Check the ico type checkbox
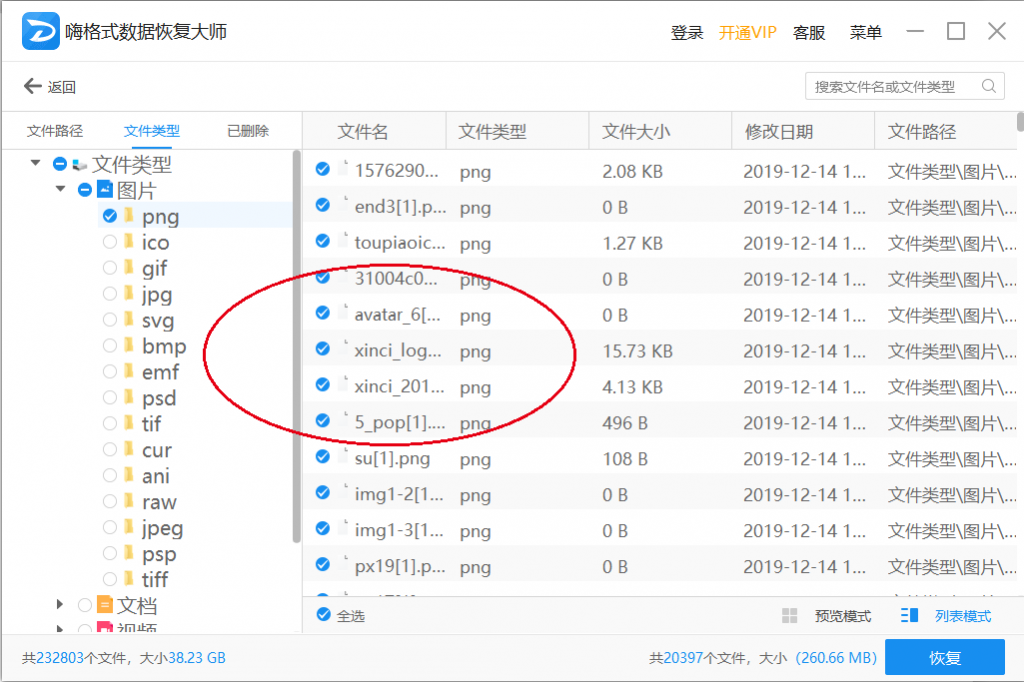The width and height of the screenshot is (1024, 682). point(110,242)
